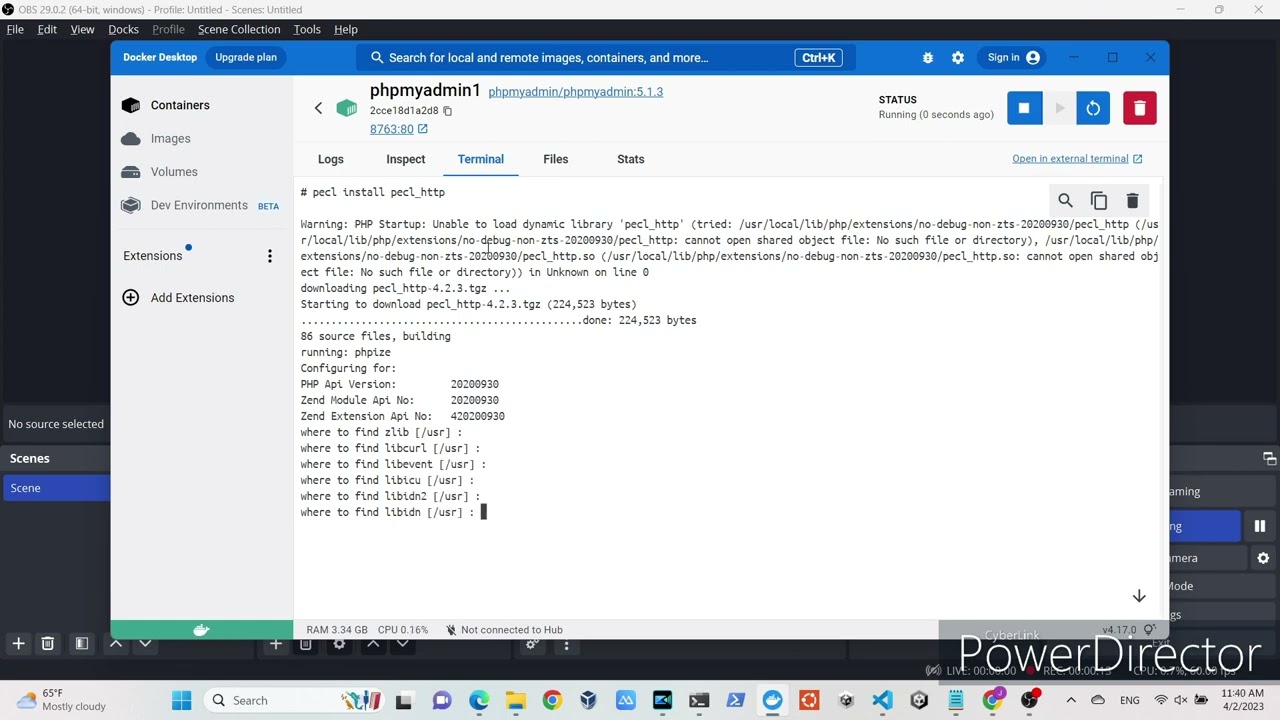Switch to the Logs tab
Screen dimensions: 1280x720
330,159
